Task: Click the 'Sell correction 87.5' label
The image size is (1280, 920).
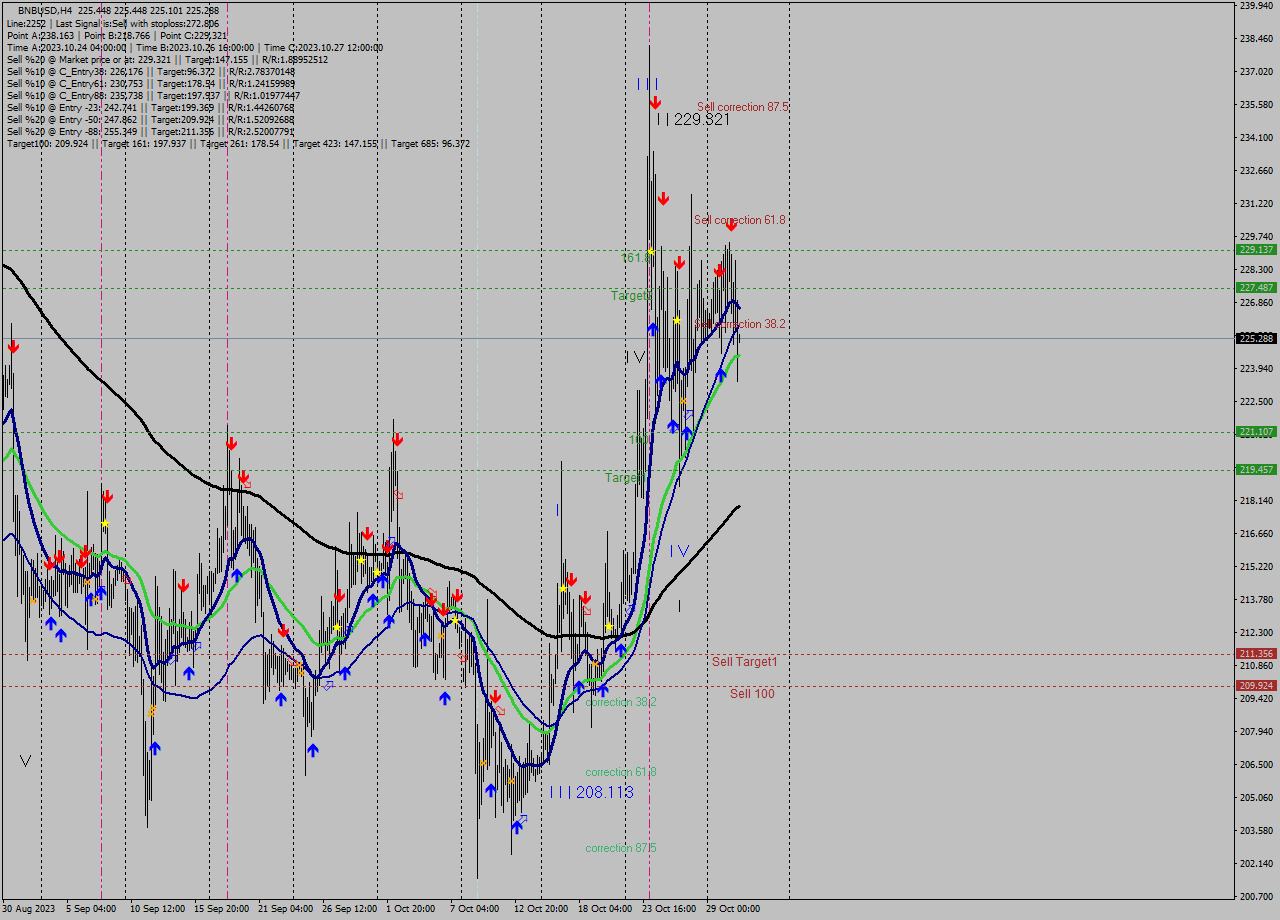Action: tap(743, 107)
